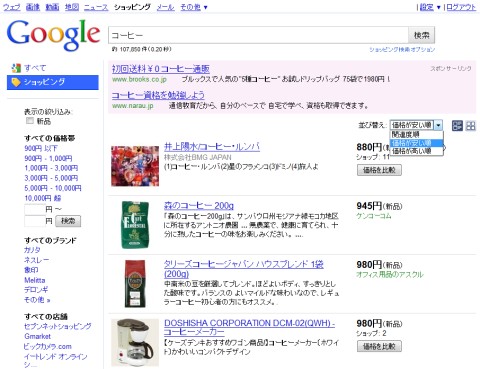Click the minimum price input box
The width and height of the screenshot is (480, 369).
pyautogui.click(x=35, y=210)
